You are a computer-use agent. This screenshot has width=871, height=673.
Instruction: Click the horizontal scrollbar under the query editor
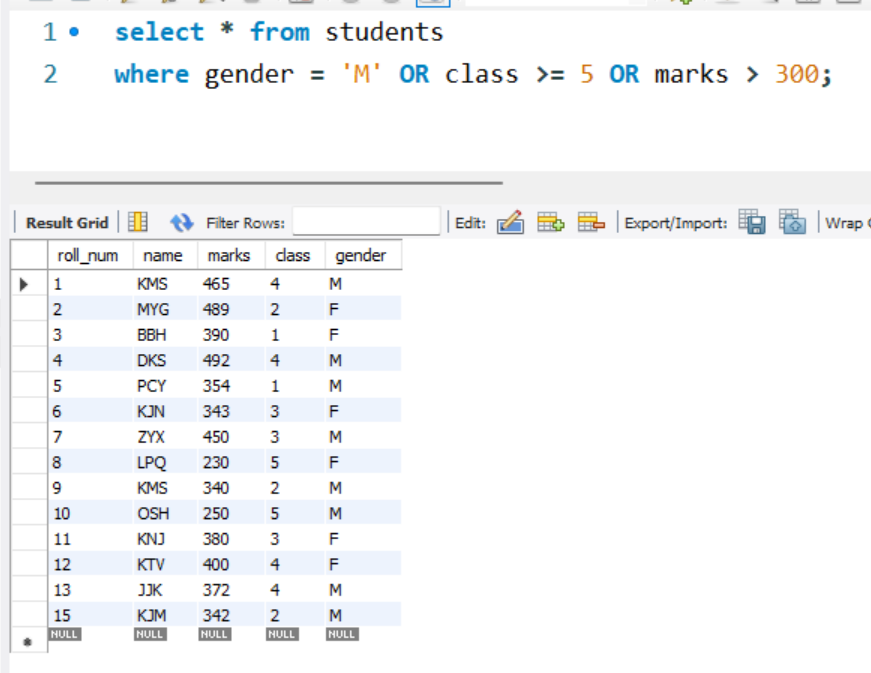[x=269, y=182]
